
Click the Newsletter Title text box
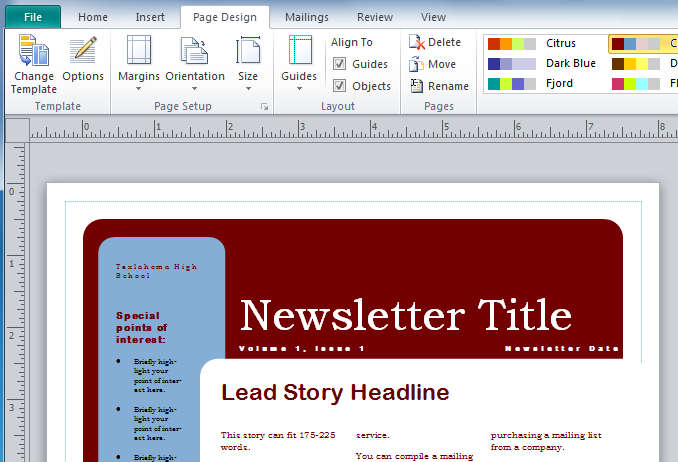tap(406, 315)
